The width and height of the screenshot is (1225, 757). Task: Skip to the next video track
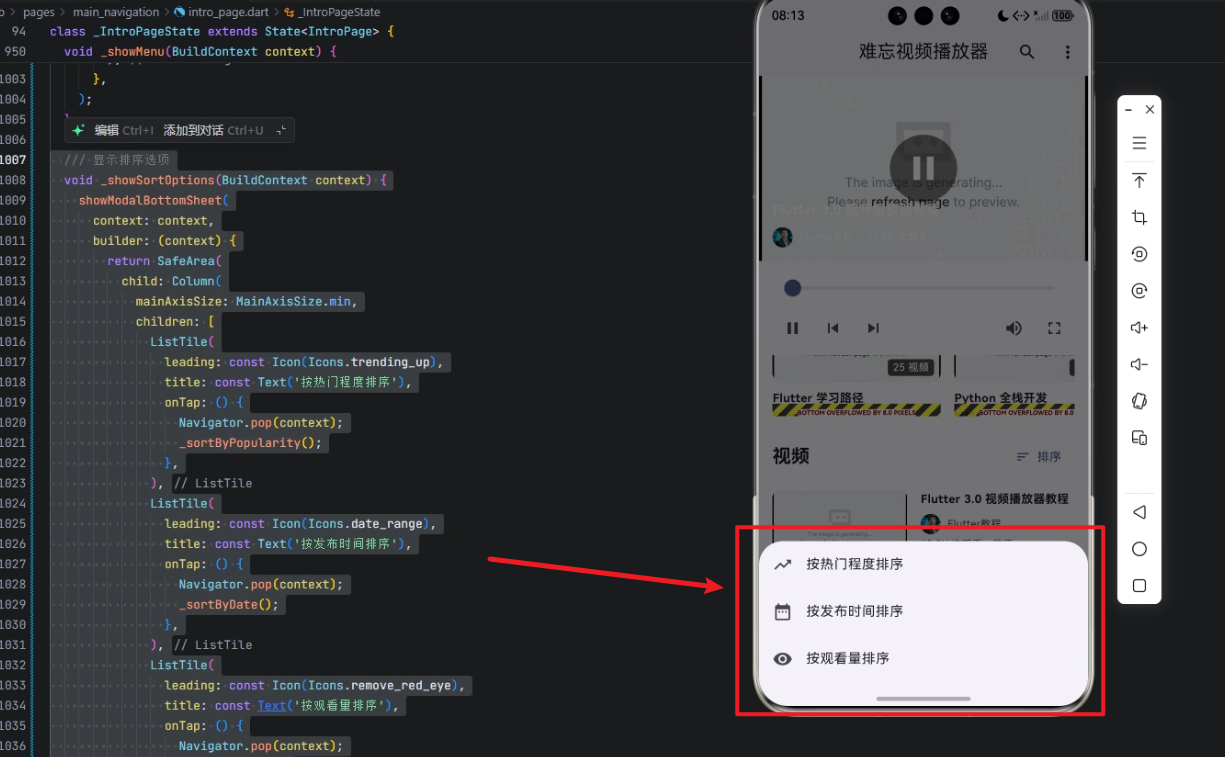coord(873,328)
